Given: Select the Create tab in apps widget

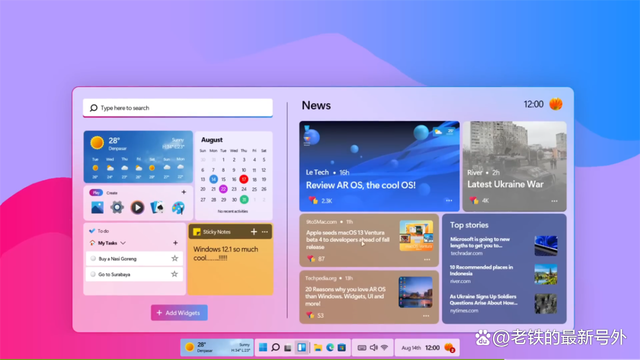Looking at the screenshot, I should coord(112,193).
